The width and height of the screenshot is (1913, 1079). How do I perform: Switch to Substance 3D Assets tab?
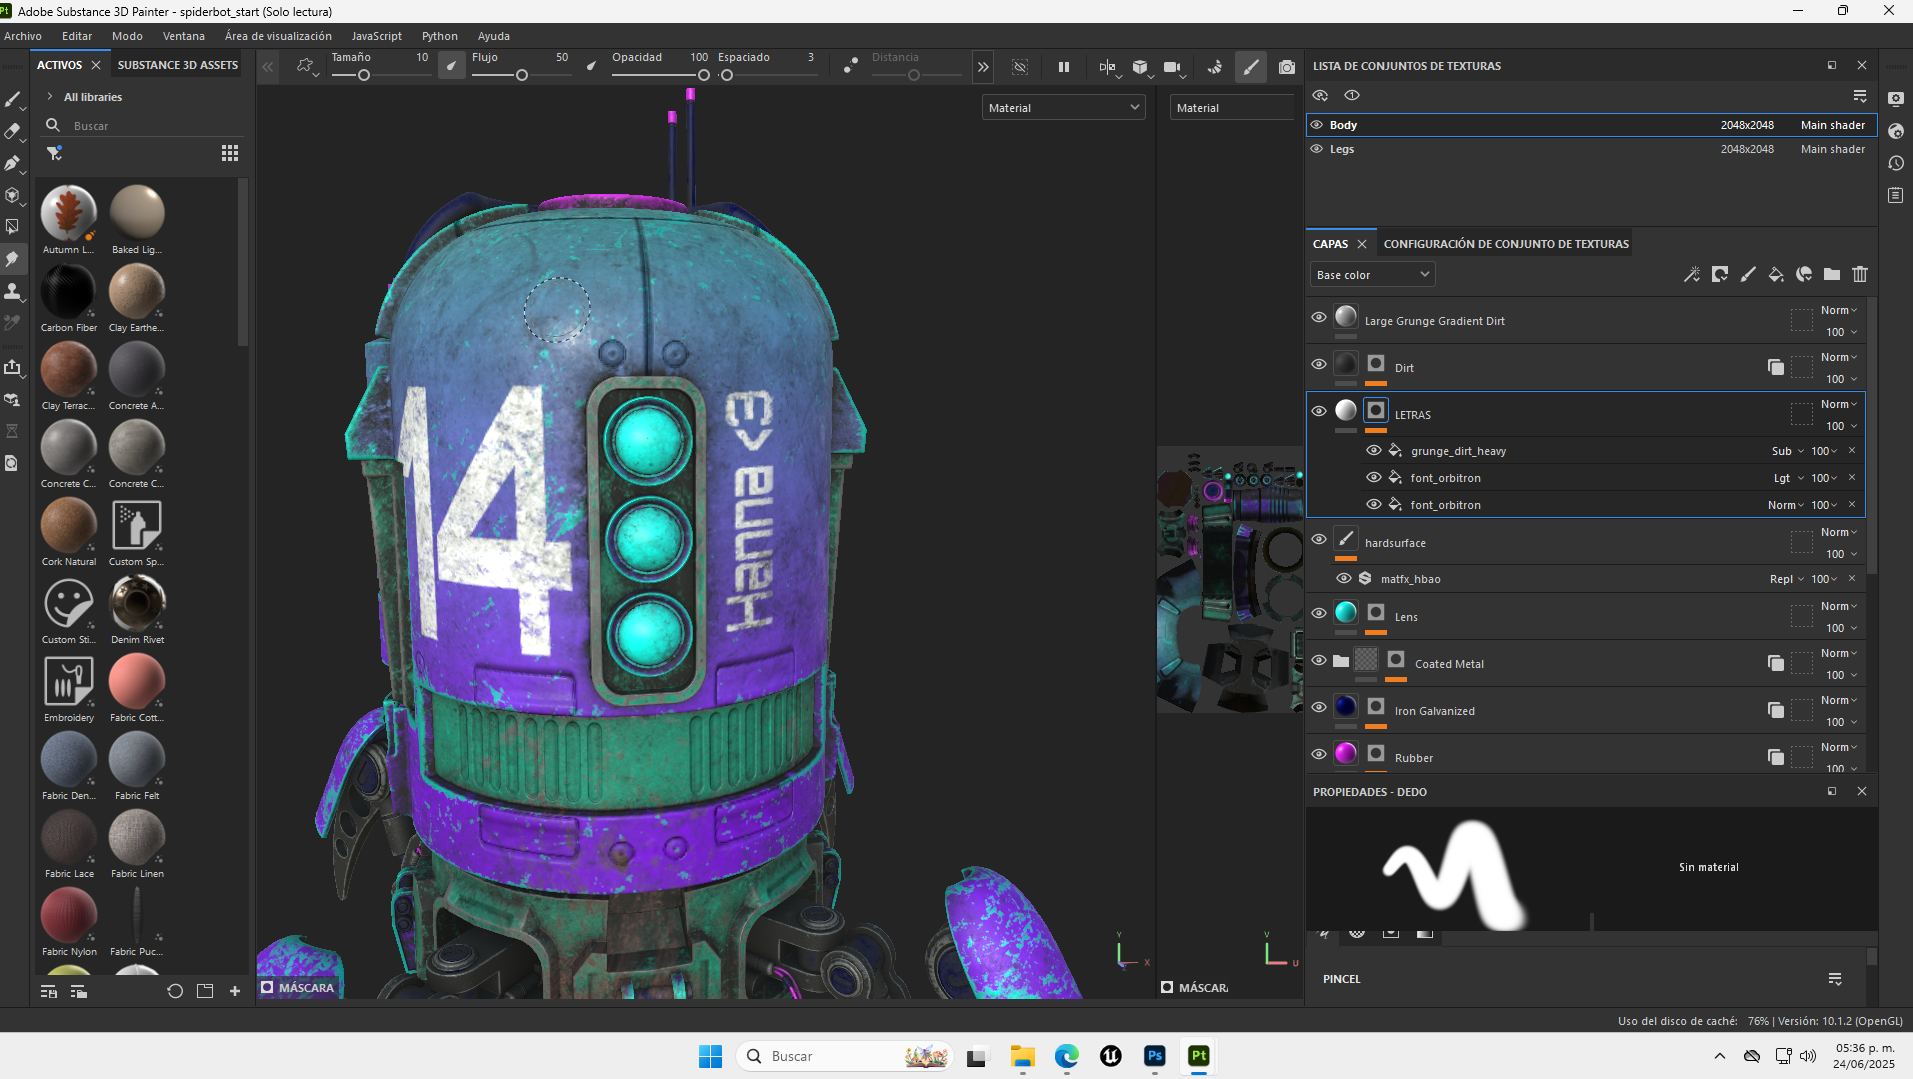click(178, 65)
